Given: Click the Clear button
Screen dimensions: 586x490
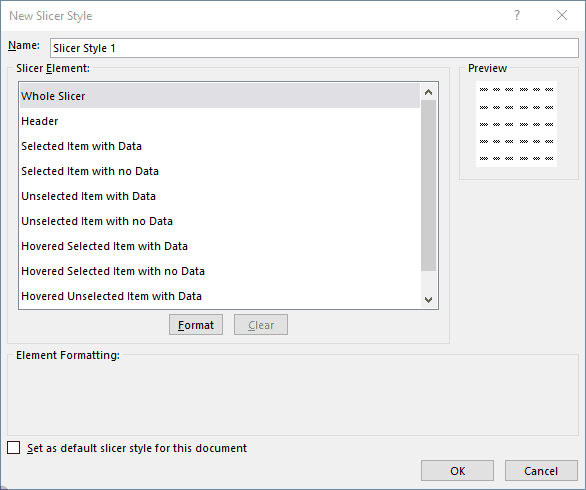Looking at the screenshot, I should pyautogui.click(x=261, y=325).
